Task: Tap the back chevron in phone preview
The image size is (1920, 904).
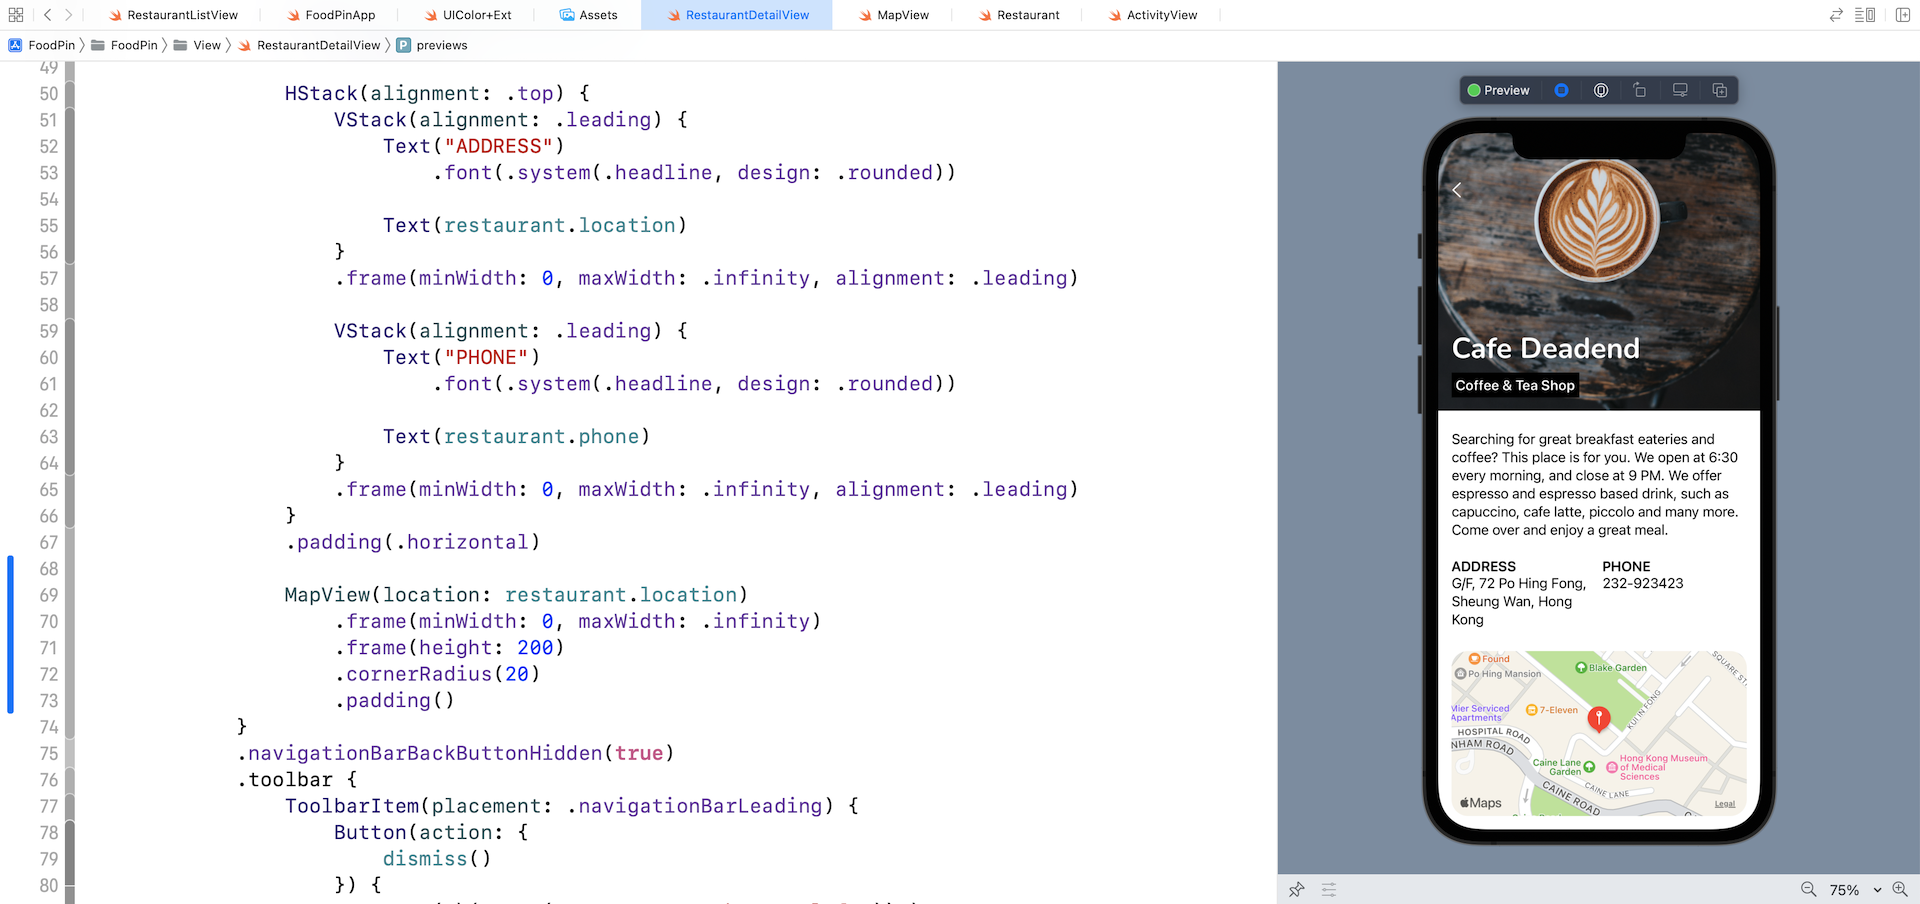Action: 1457,190
